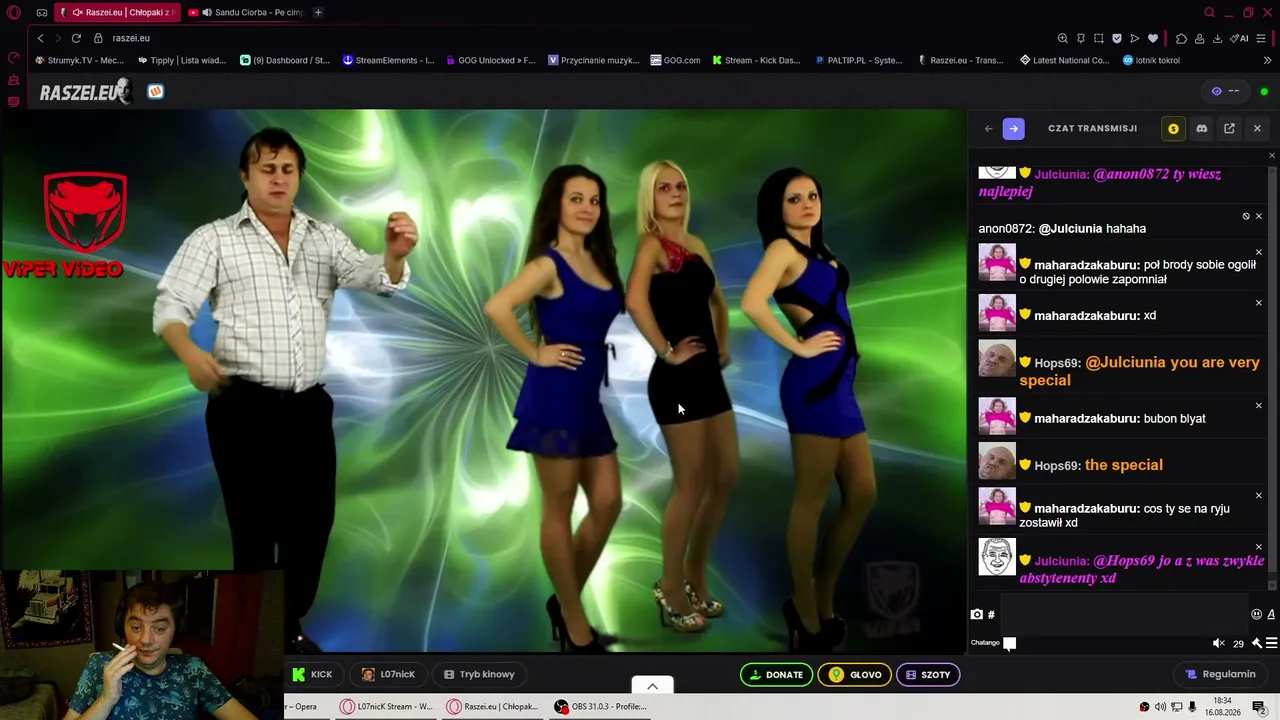
Task: Click the chat message input field
Action: (1124, 614)
